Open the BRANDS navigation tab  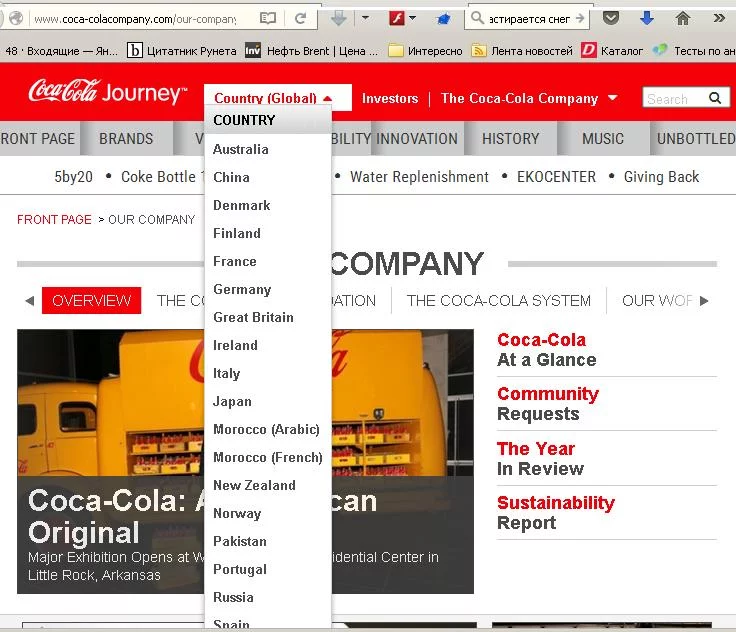point(126,139)
